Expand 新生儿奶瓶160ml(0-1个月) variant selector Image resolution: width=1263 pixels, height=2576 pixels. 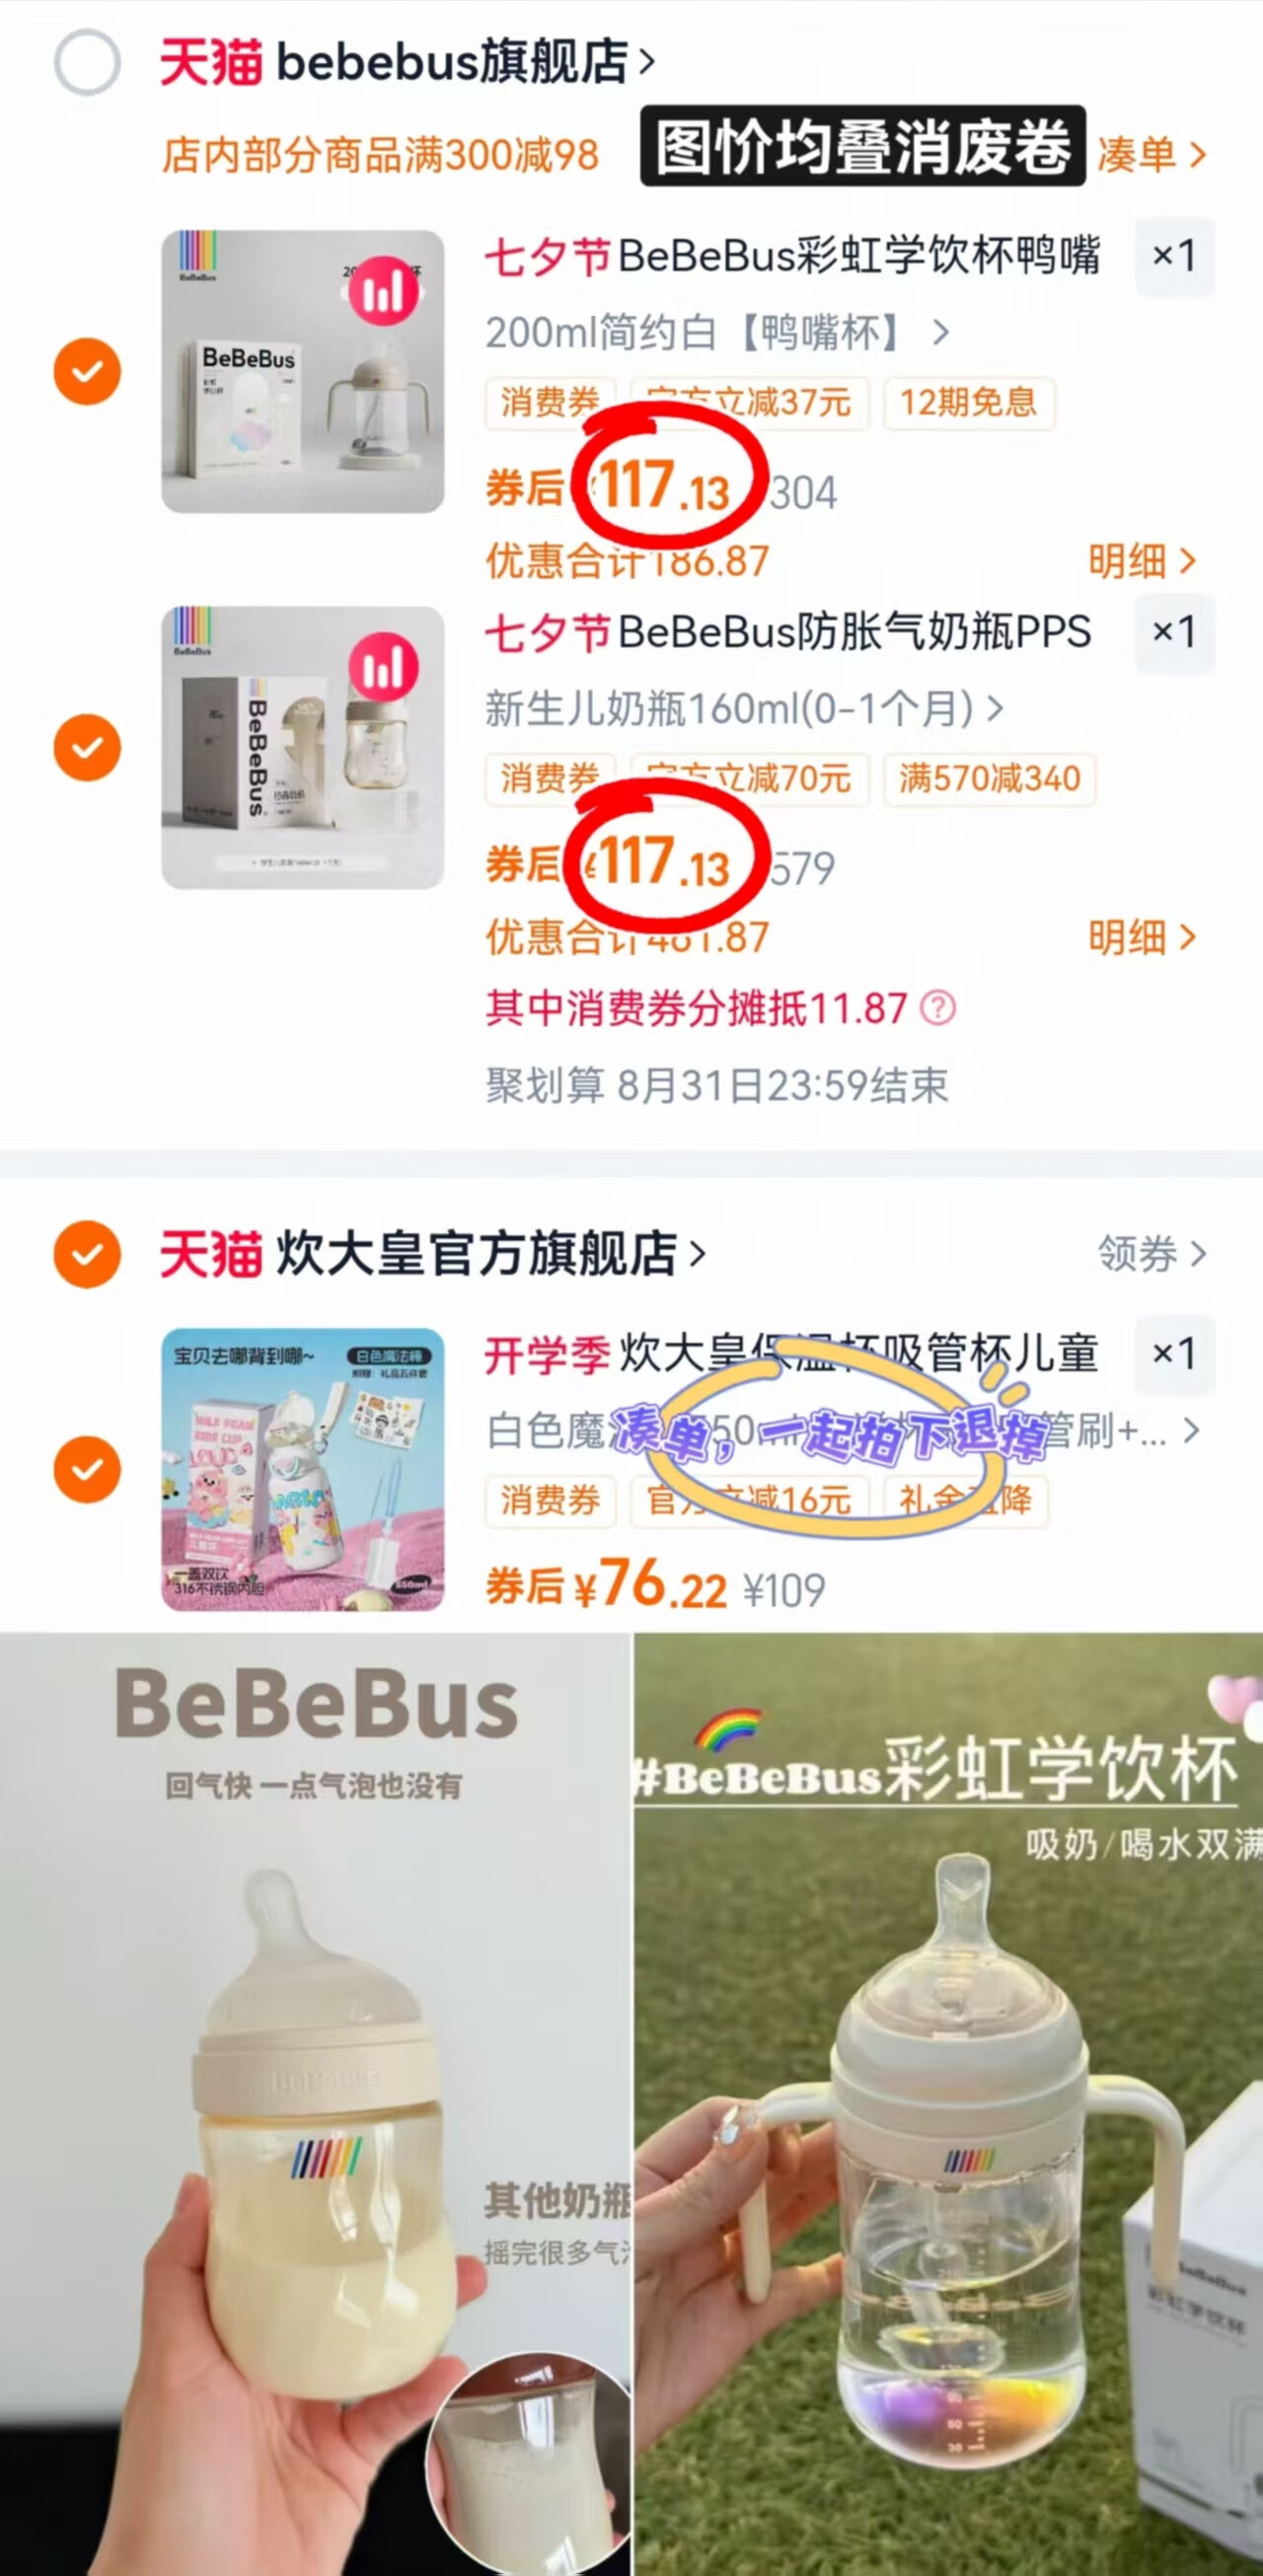pos(744,708)
